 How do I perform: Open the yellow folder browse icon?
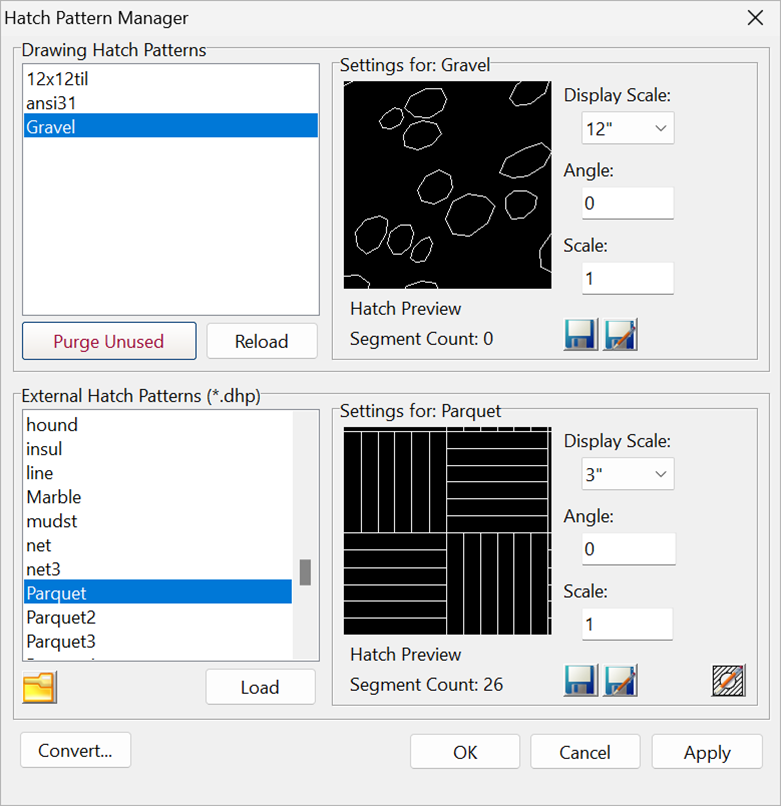click(40, 687)
